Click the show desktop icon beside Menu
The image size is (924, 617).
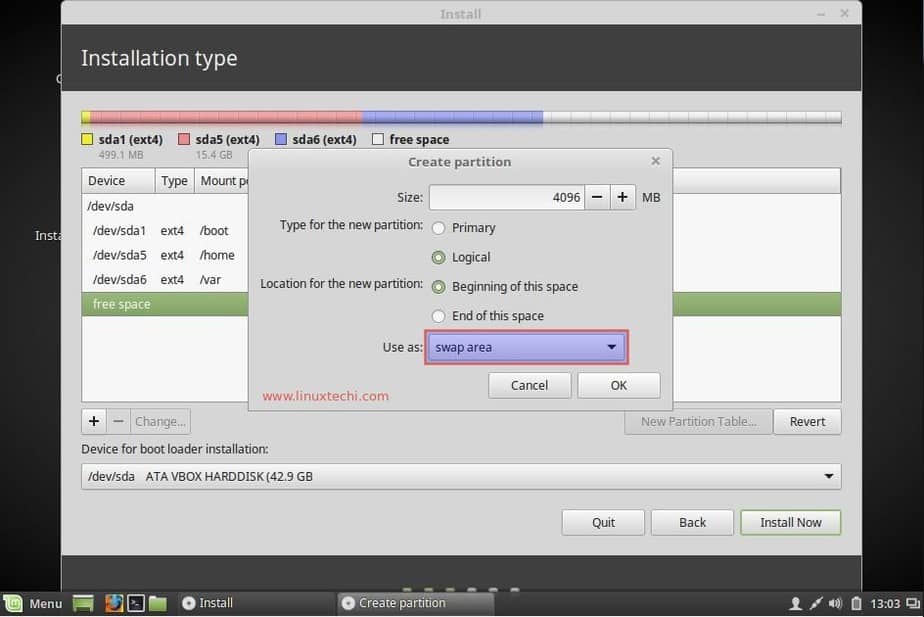click(83, 603)
